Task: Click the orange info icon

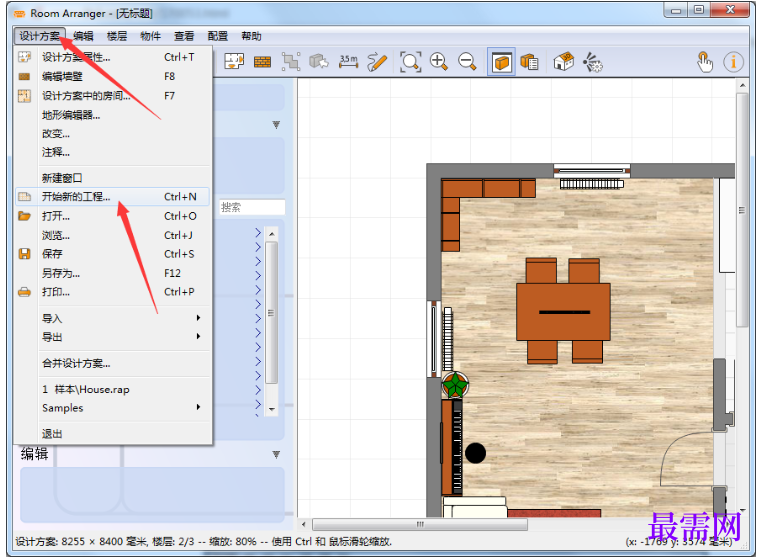Action: pos(733,62)
